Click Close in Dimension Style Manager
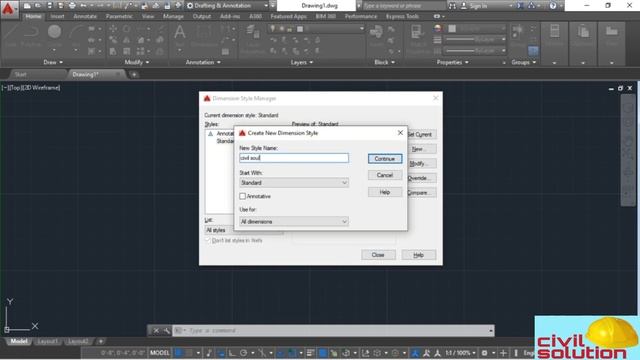Screen dimensions: 640x360 378,255
